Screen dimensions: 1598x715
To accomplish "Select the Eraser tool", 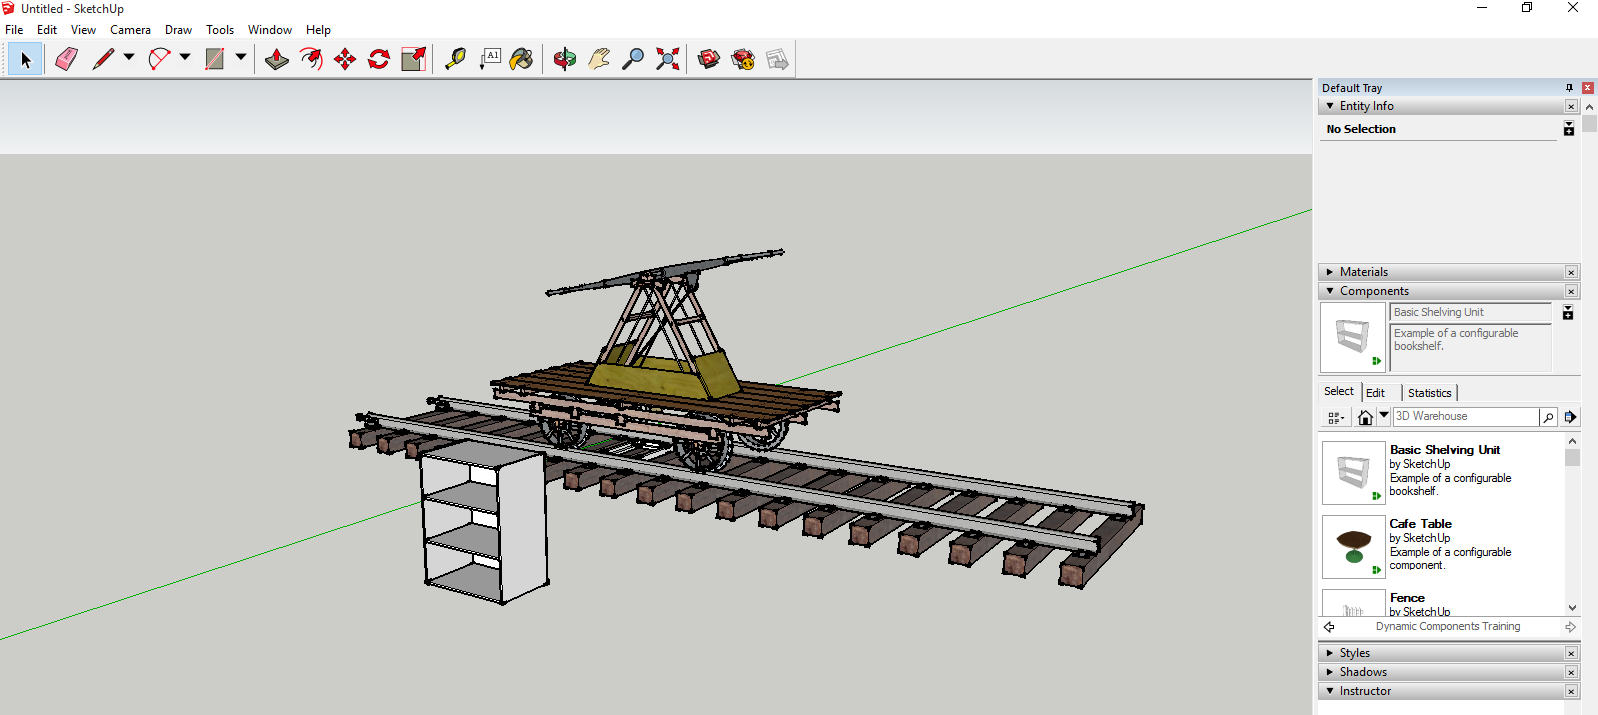I will (66, 60).
